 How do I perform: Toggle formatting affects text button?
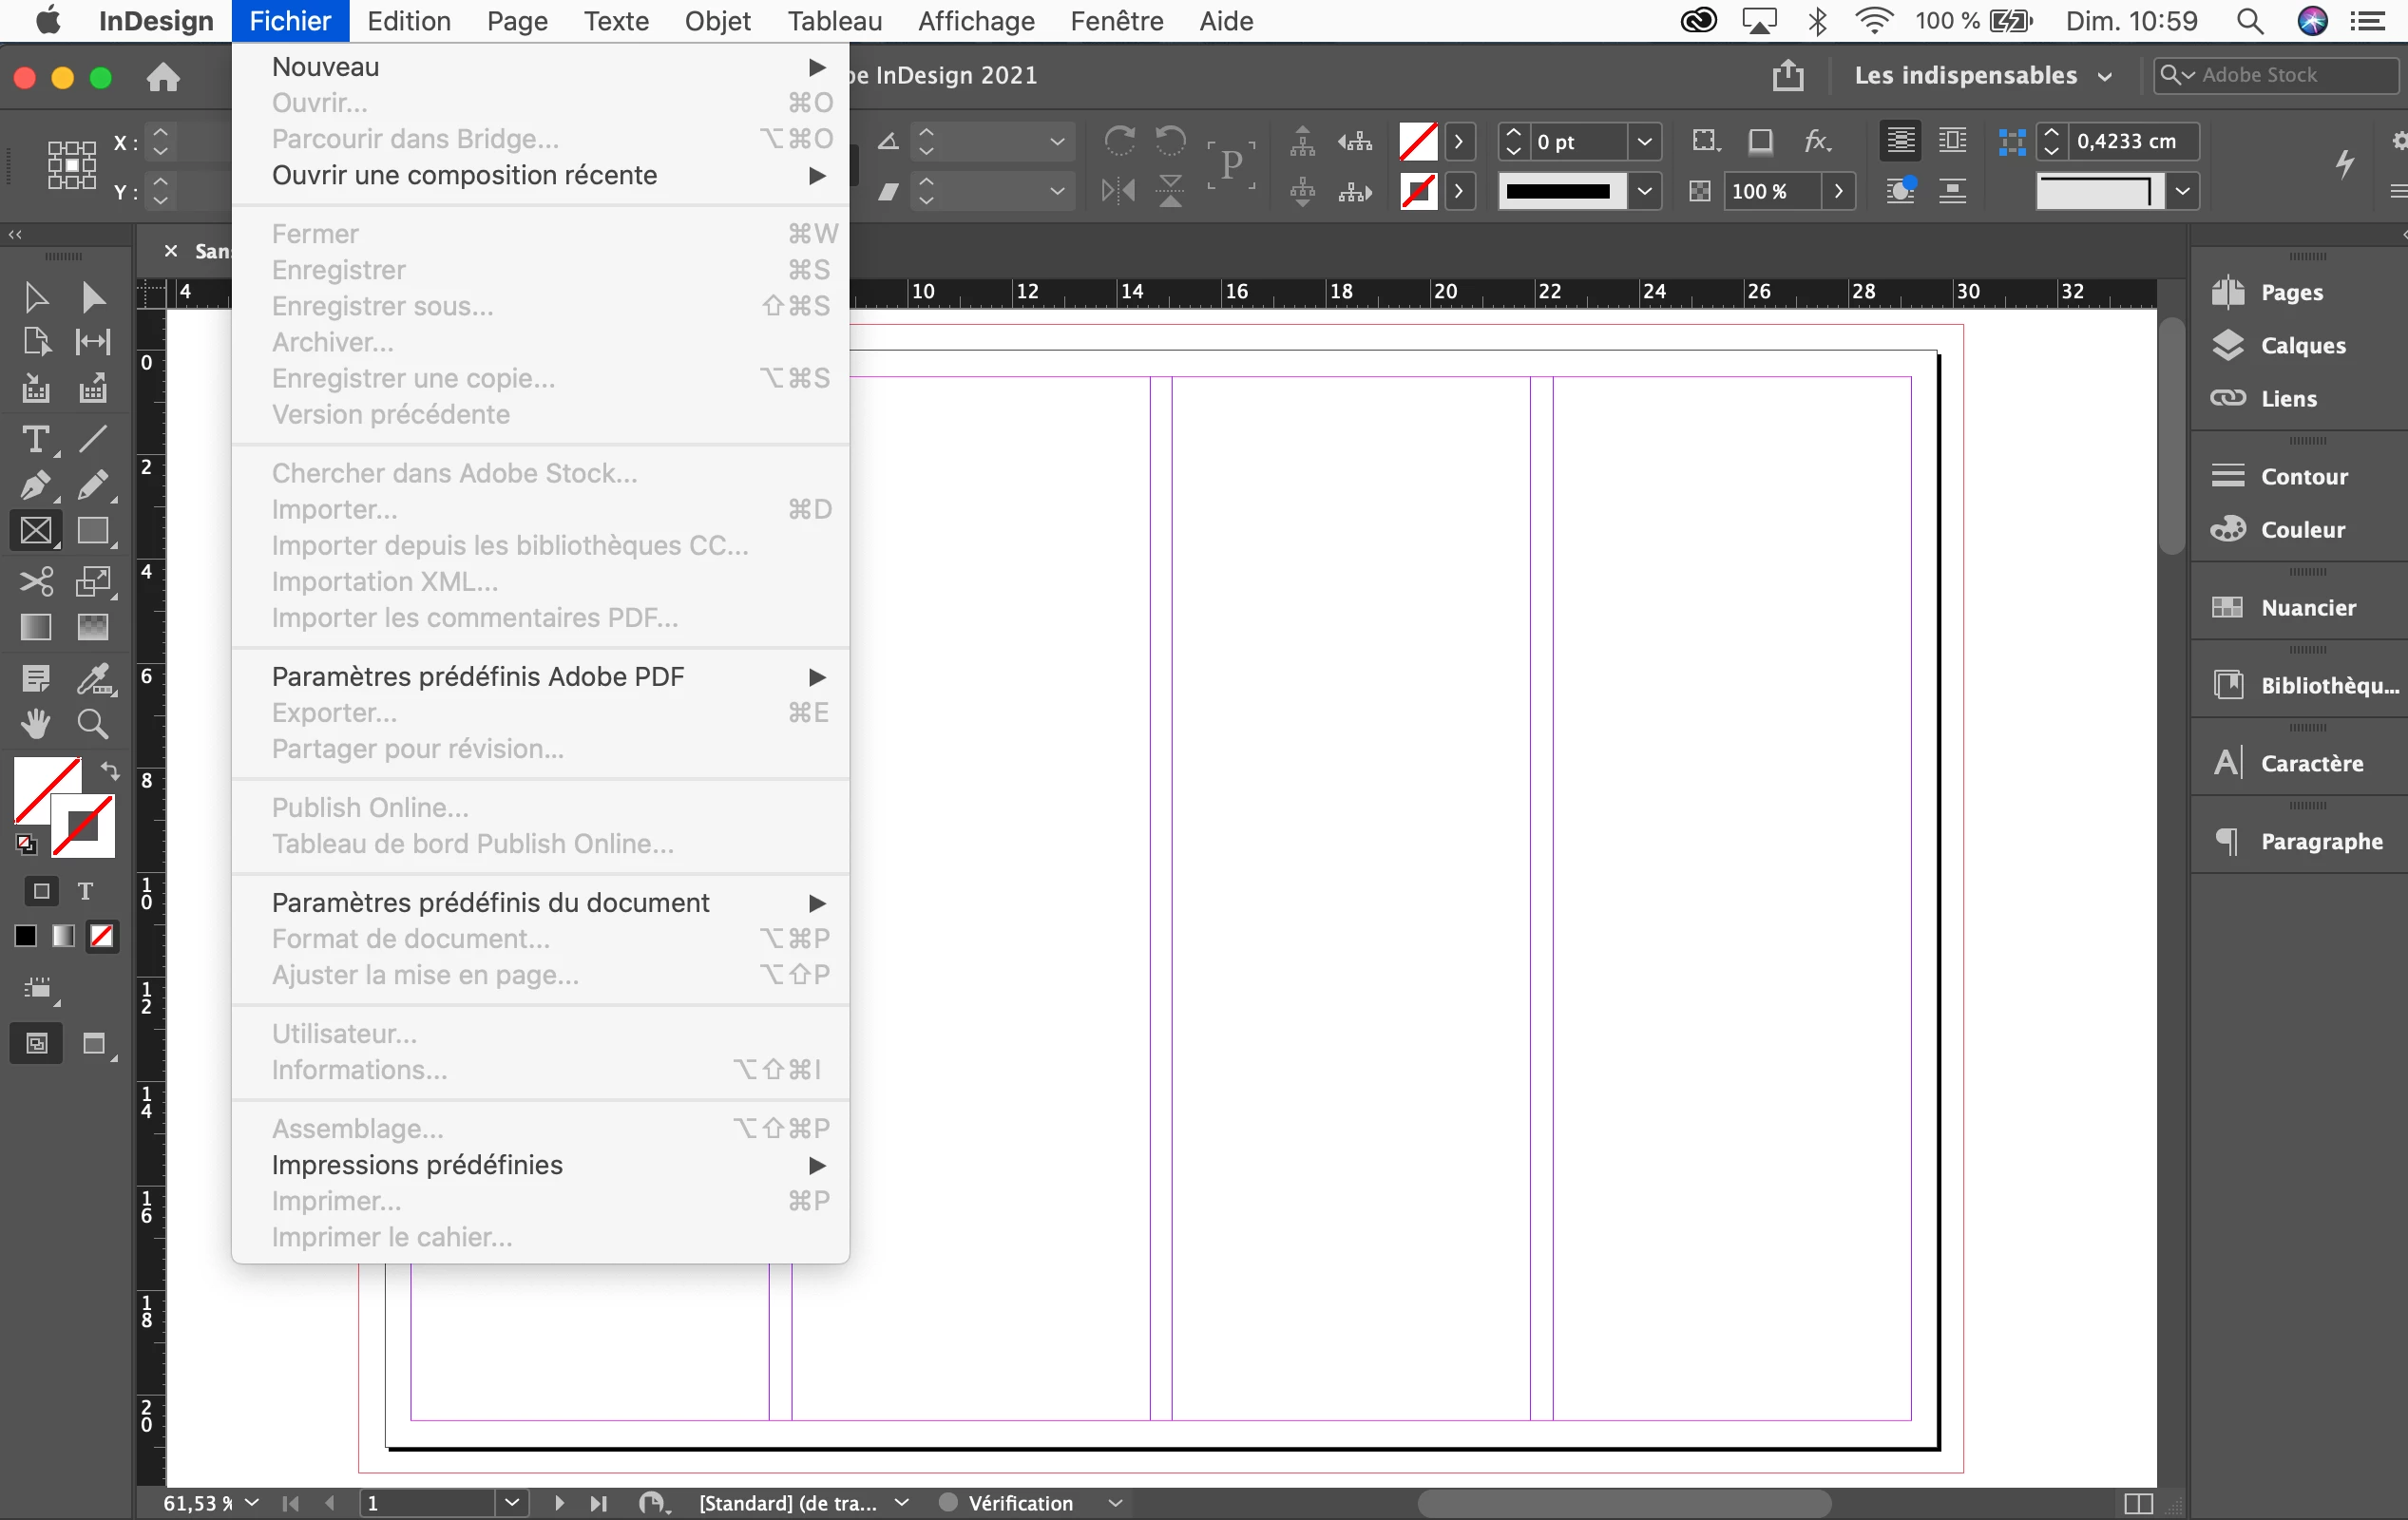(x=86, y=891)
